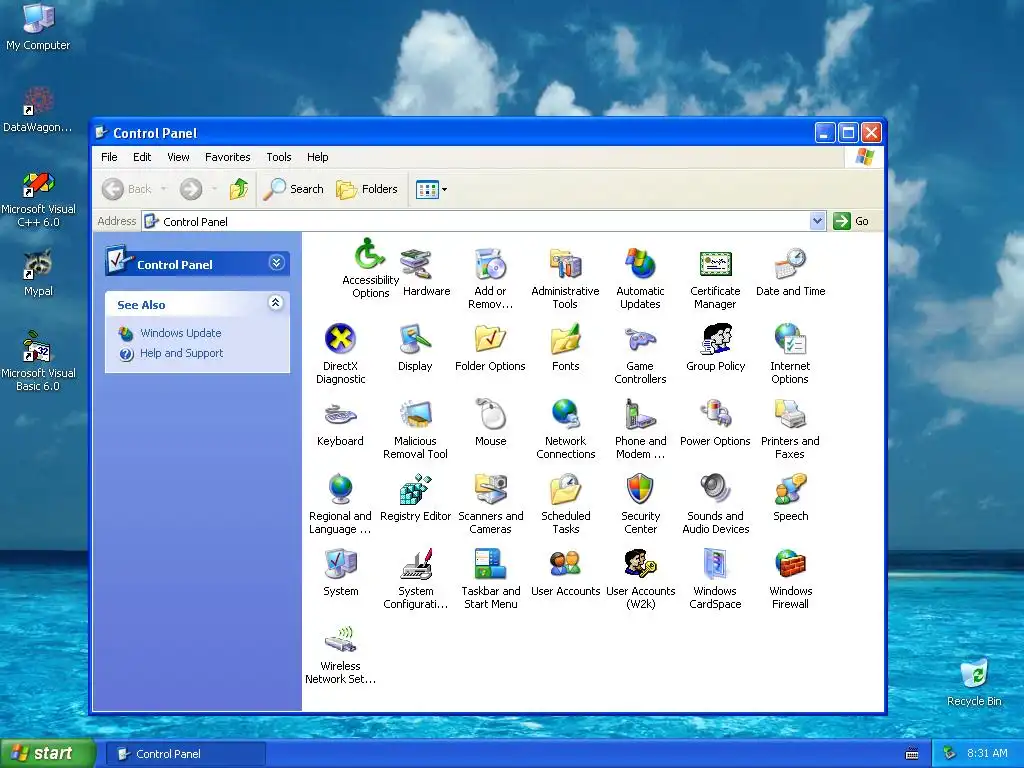Open Folder Options icon

490,347
